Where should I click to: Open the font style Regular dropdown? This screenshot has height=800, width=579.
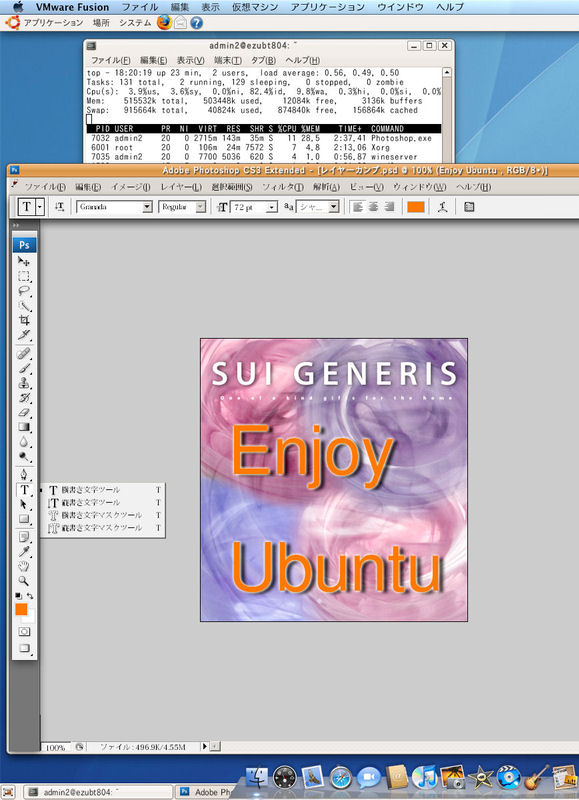(x=201, y=207)
